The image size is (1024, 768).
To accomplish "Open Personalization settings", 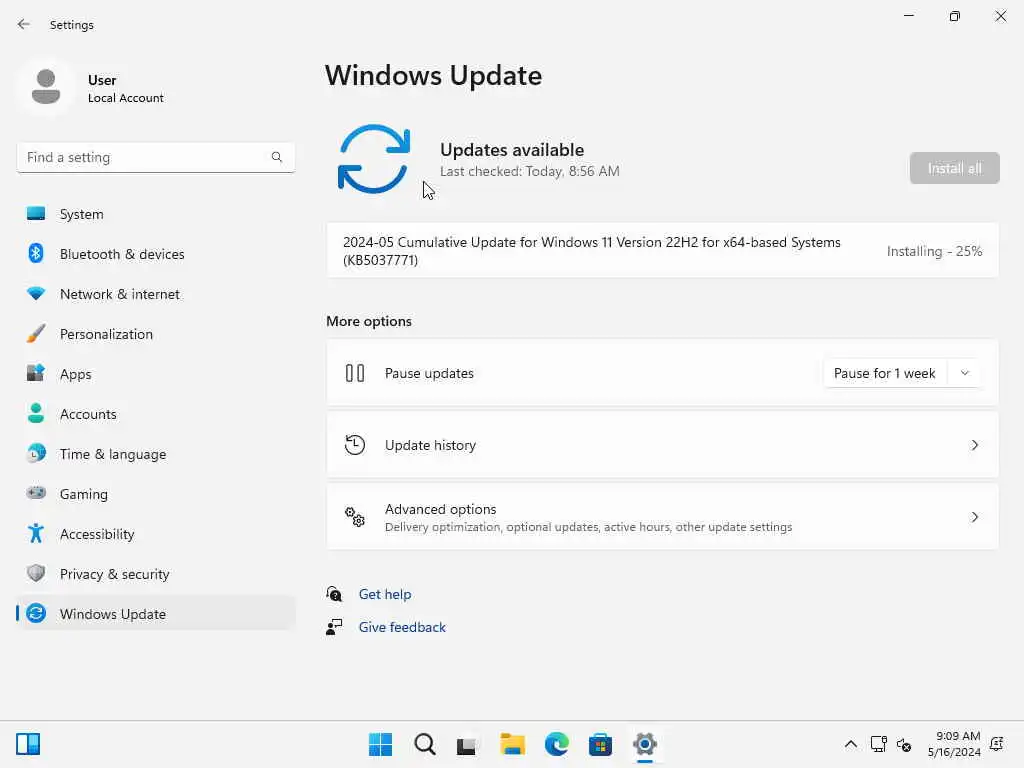I will (x=155, y=334).
